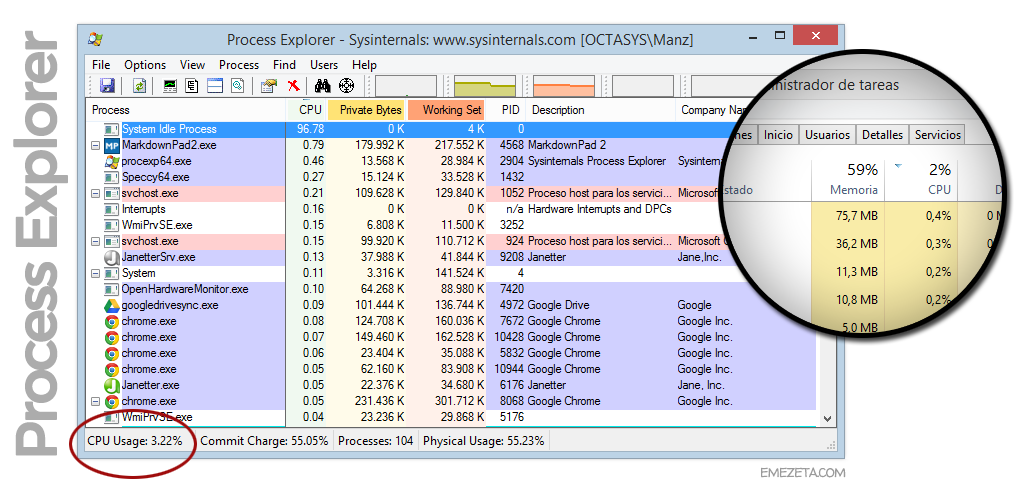The image size is (1024, 500).
Task: Click 'CPU Usage: 3.22%' in status bar
Action: (x=135, y=441)
